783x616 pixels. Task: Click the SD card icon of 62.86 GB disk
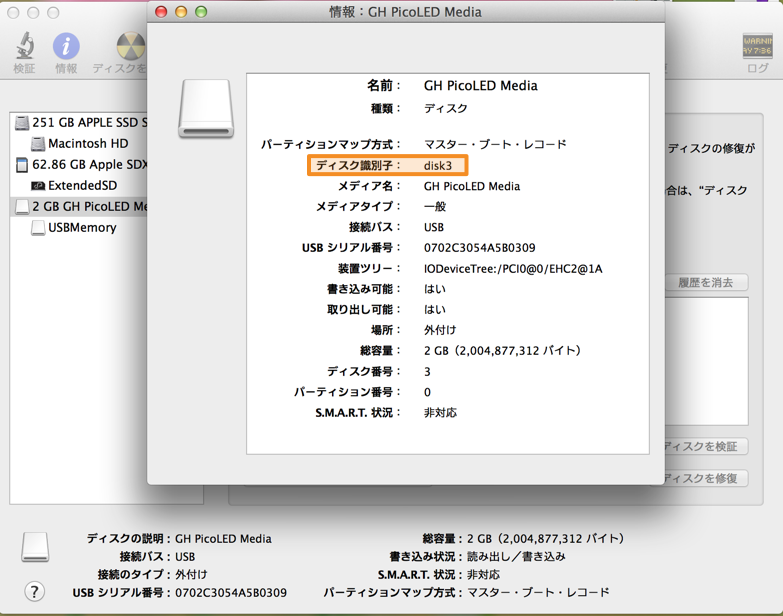[x=22, y=165]
